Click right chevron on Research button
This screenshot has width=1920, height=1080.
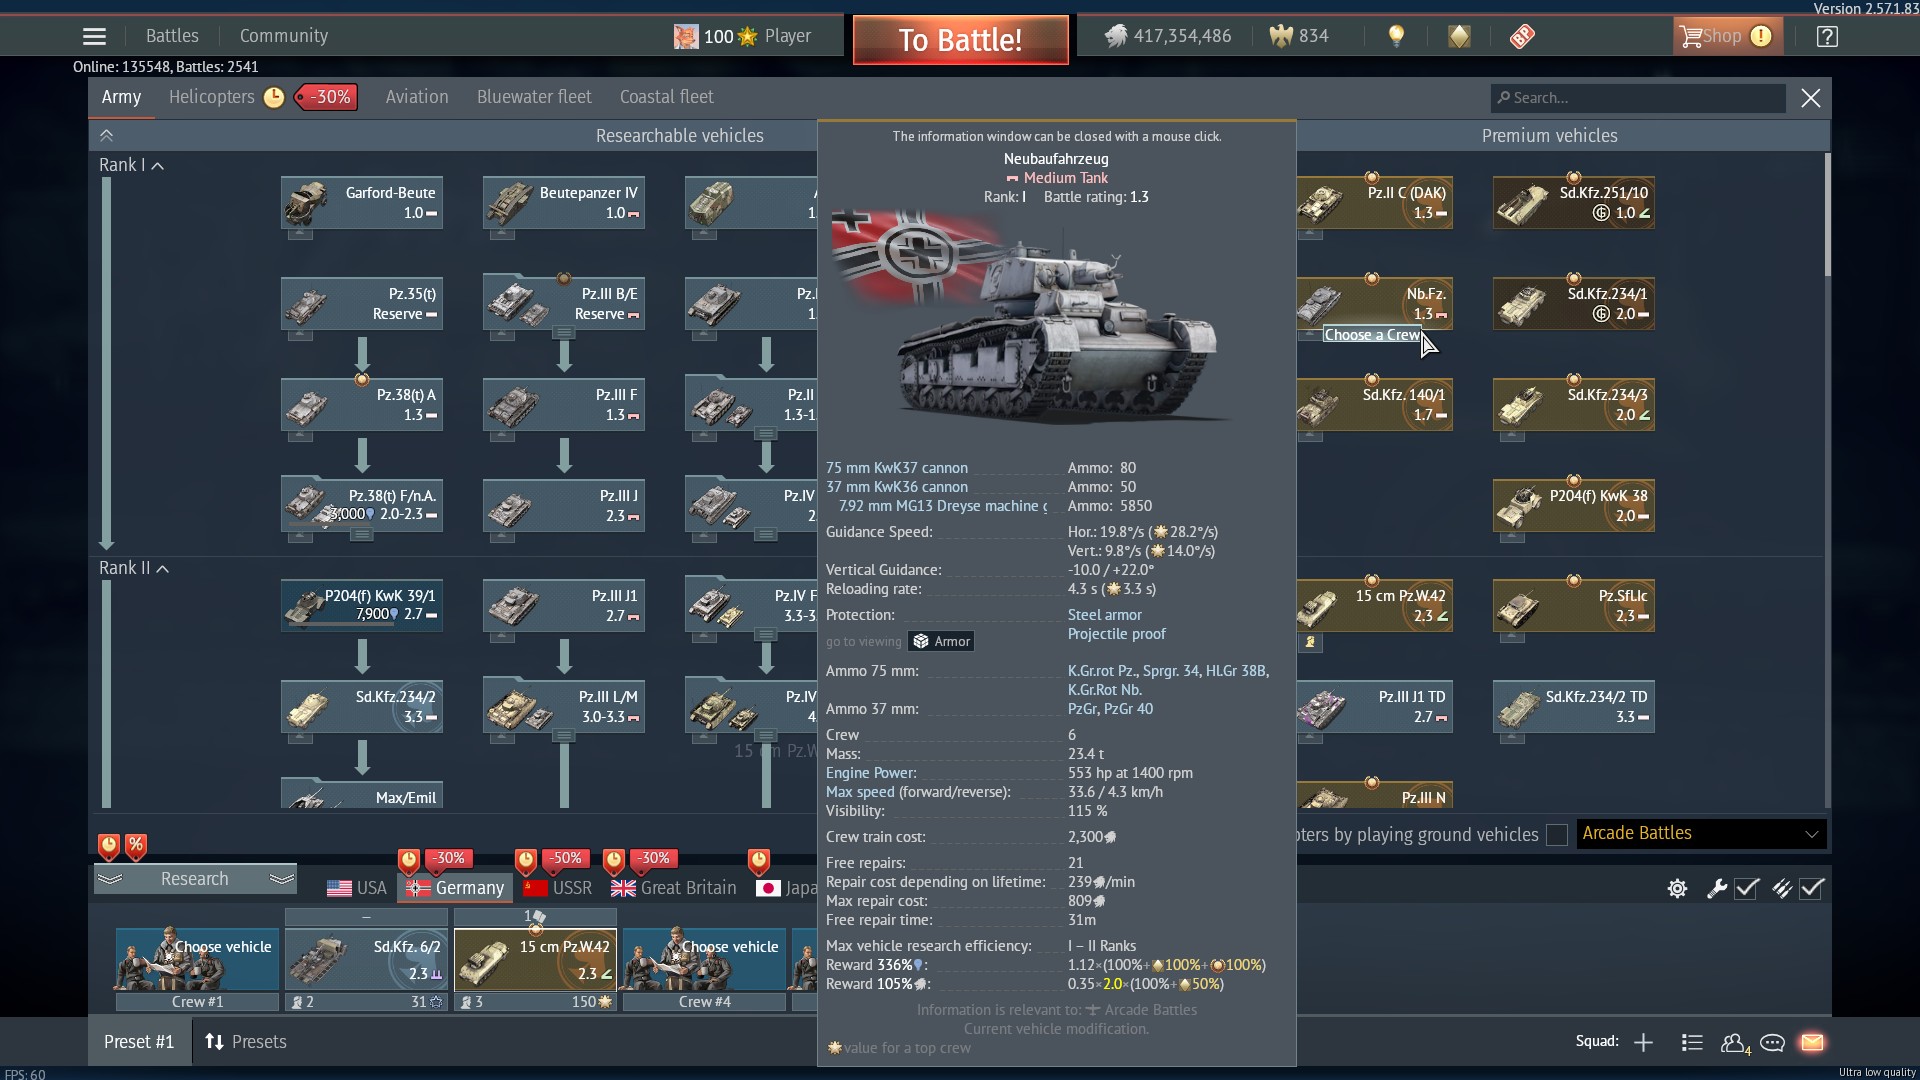click(x=282, y=879)
